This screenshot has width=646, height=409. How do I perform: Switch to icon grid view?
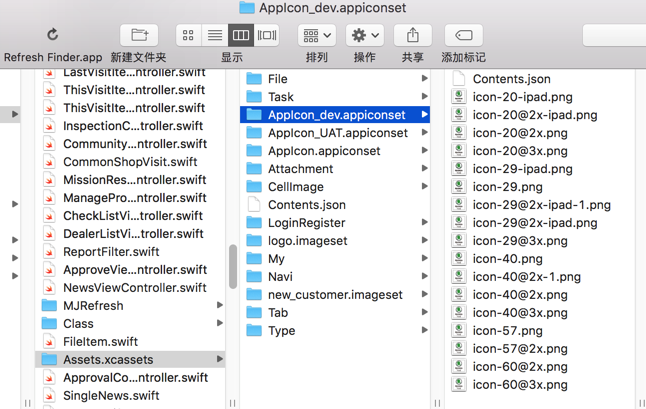(x=188, y=35)
